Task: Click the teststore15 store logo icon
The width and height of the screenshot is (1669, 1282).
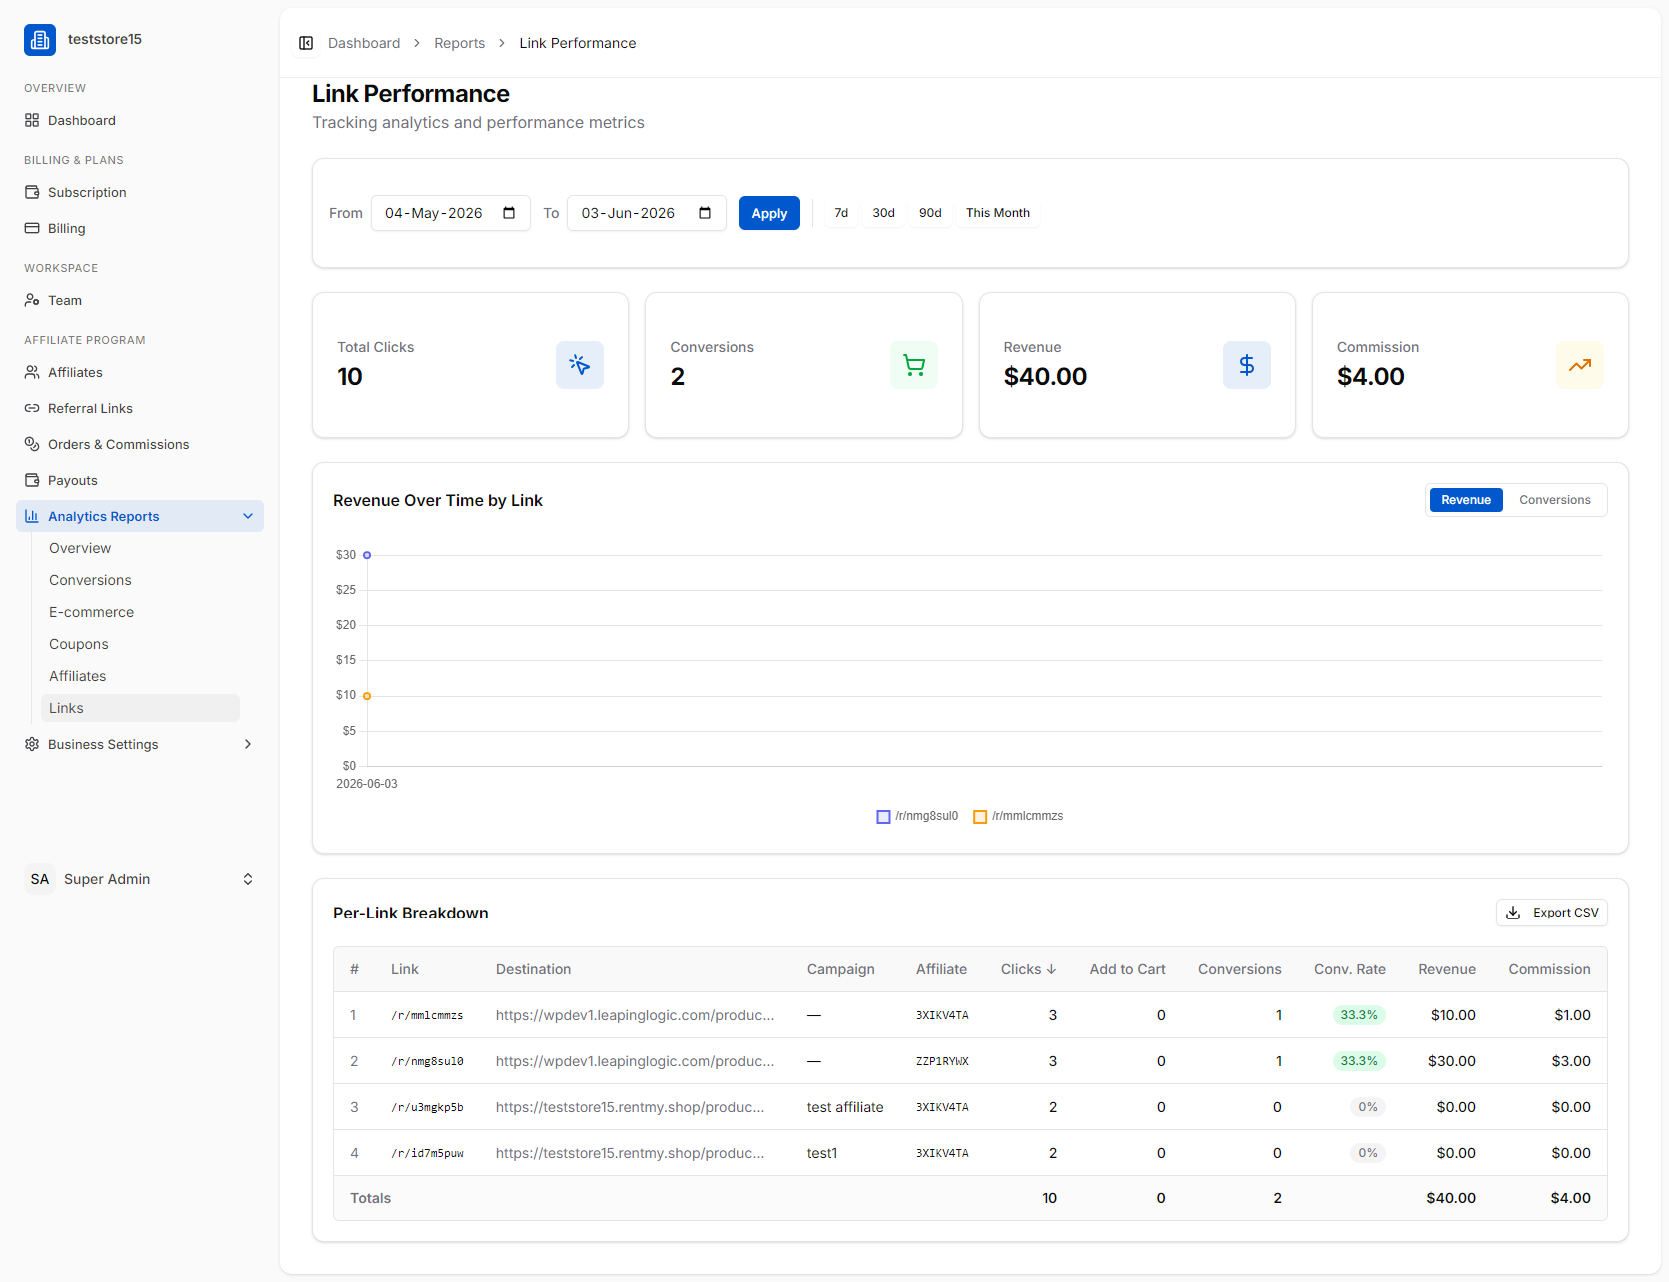Action: [40, 40]
